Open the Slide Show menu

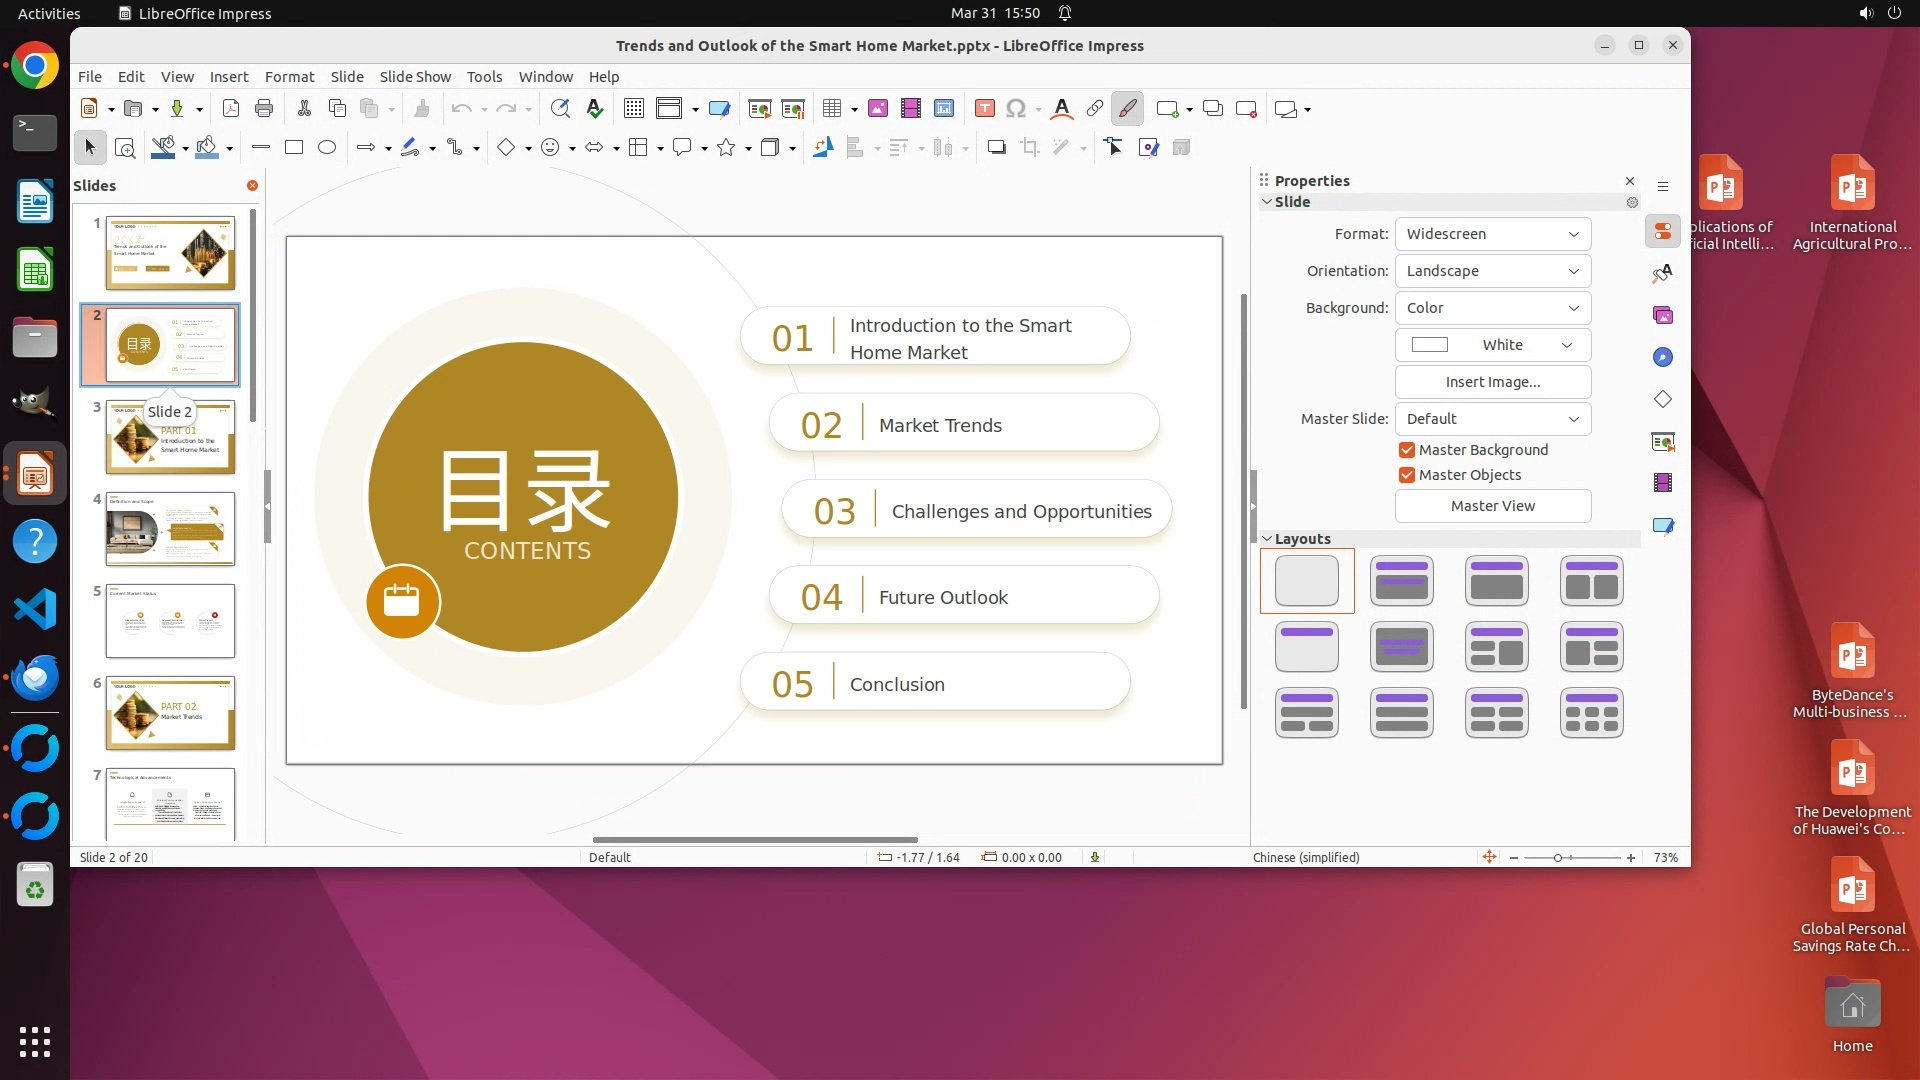click(415, 77)
